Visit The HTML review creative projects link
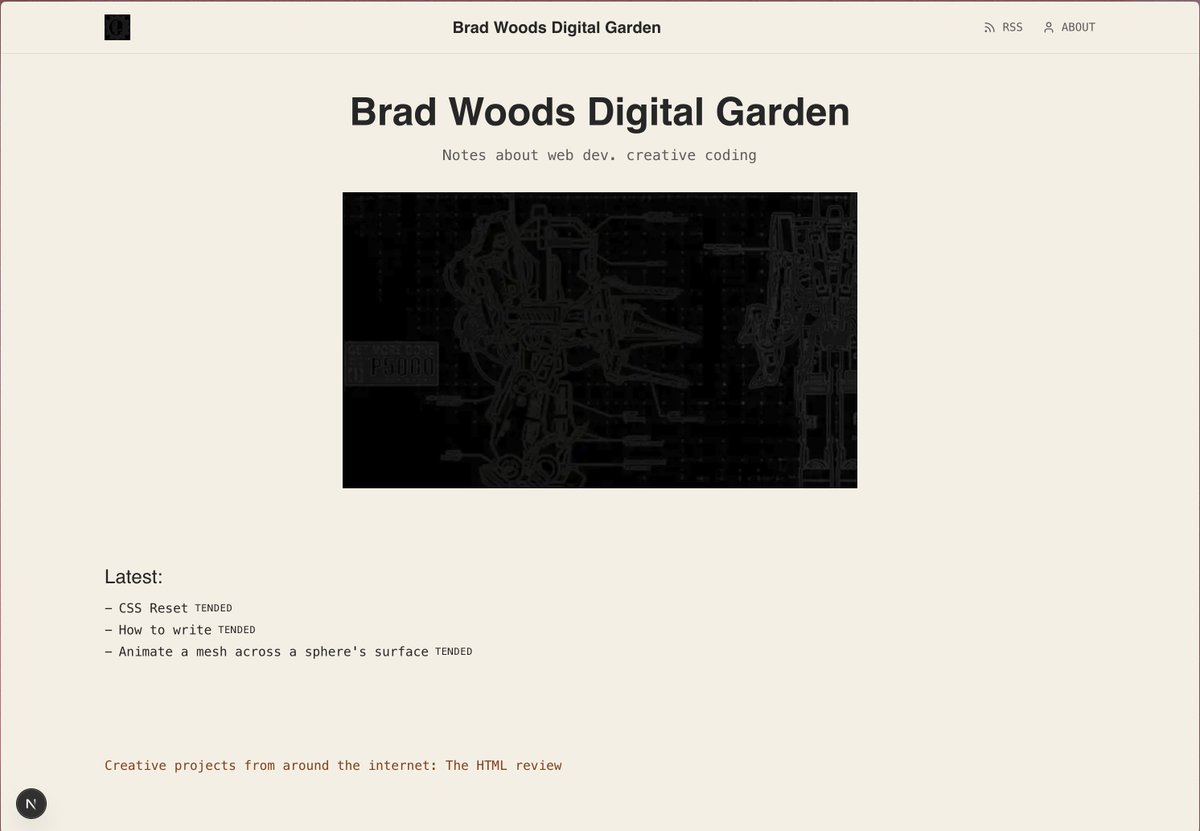Screen dimensions: 1200x831 tap(333, 766)
